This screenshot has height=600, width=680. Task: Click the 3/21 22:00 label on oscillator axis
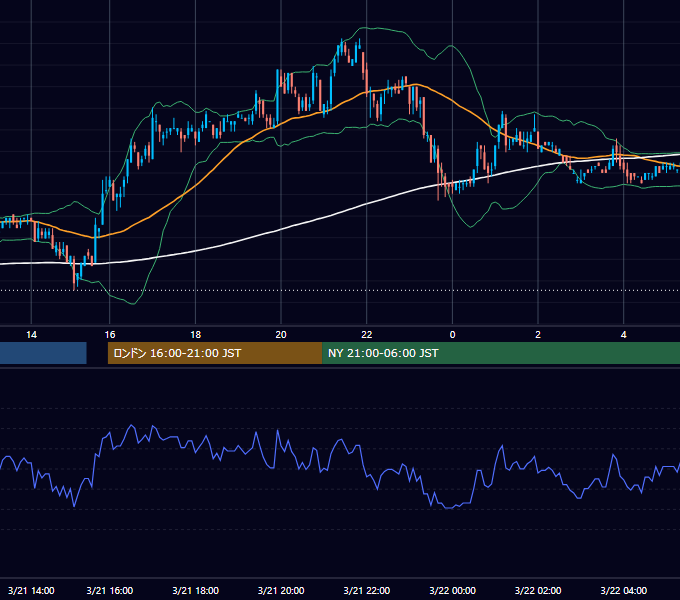click(367, 590)
